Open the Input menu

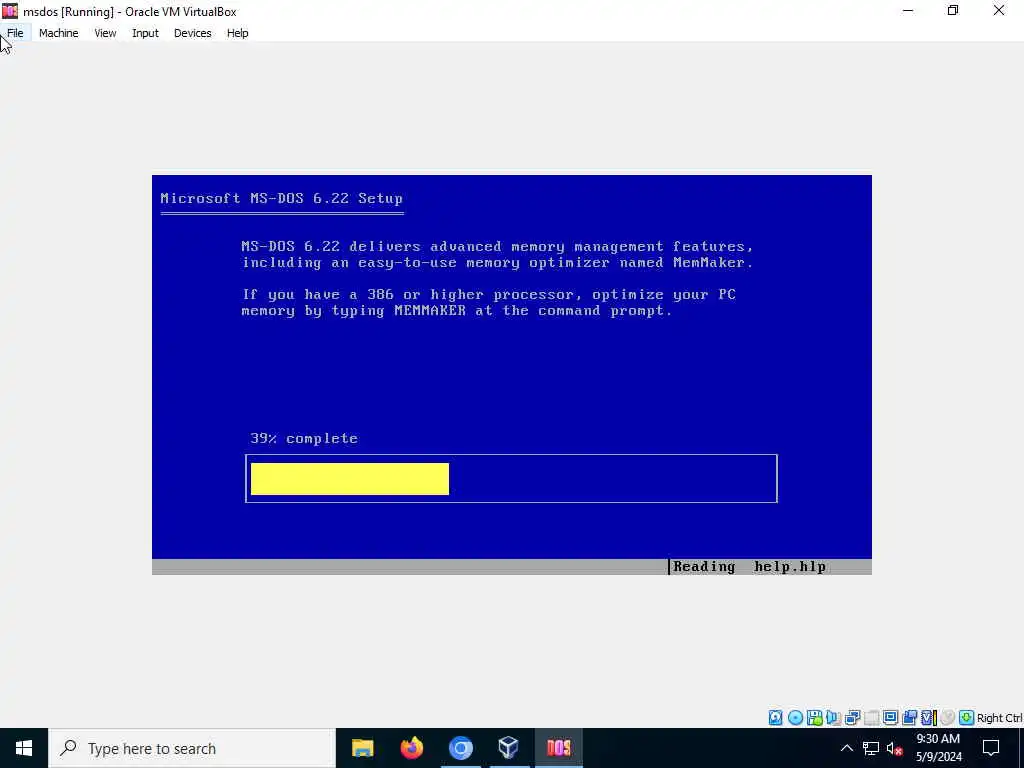click(145, 33)
